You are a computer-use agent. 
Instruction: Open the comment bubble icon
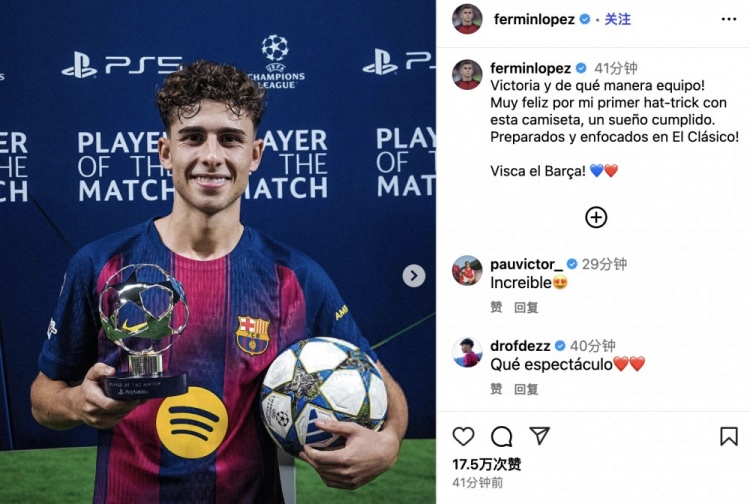(x=501, y=436)
